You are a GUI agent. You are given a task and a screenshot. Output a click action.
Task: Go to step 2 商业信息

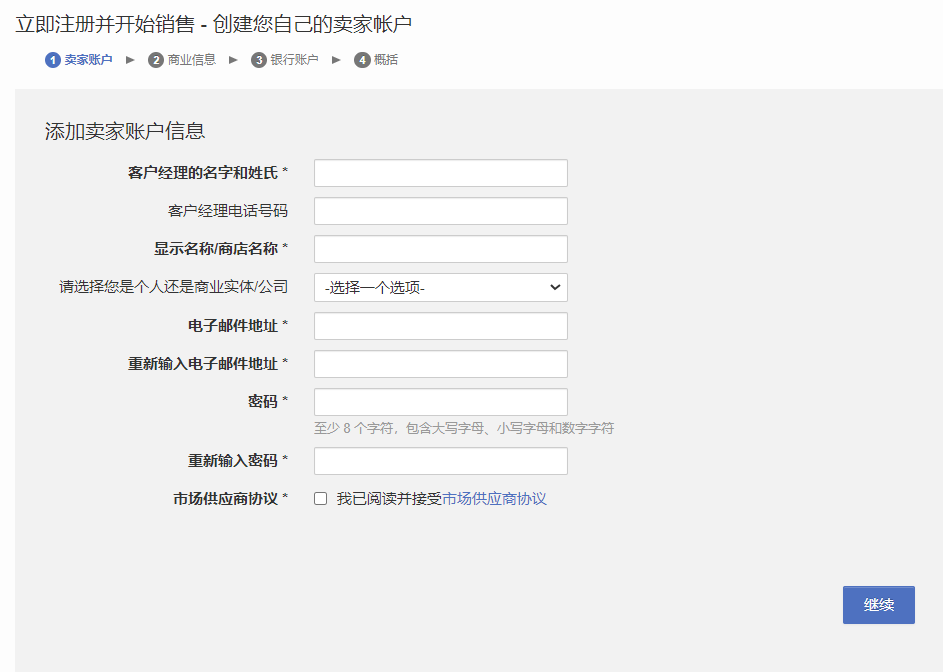182,60
